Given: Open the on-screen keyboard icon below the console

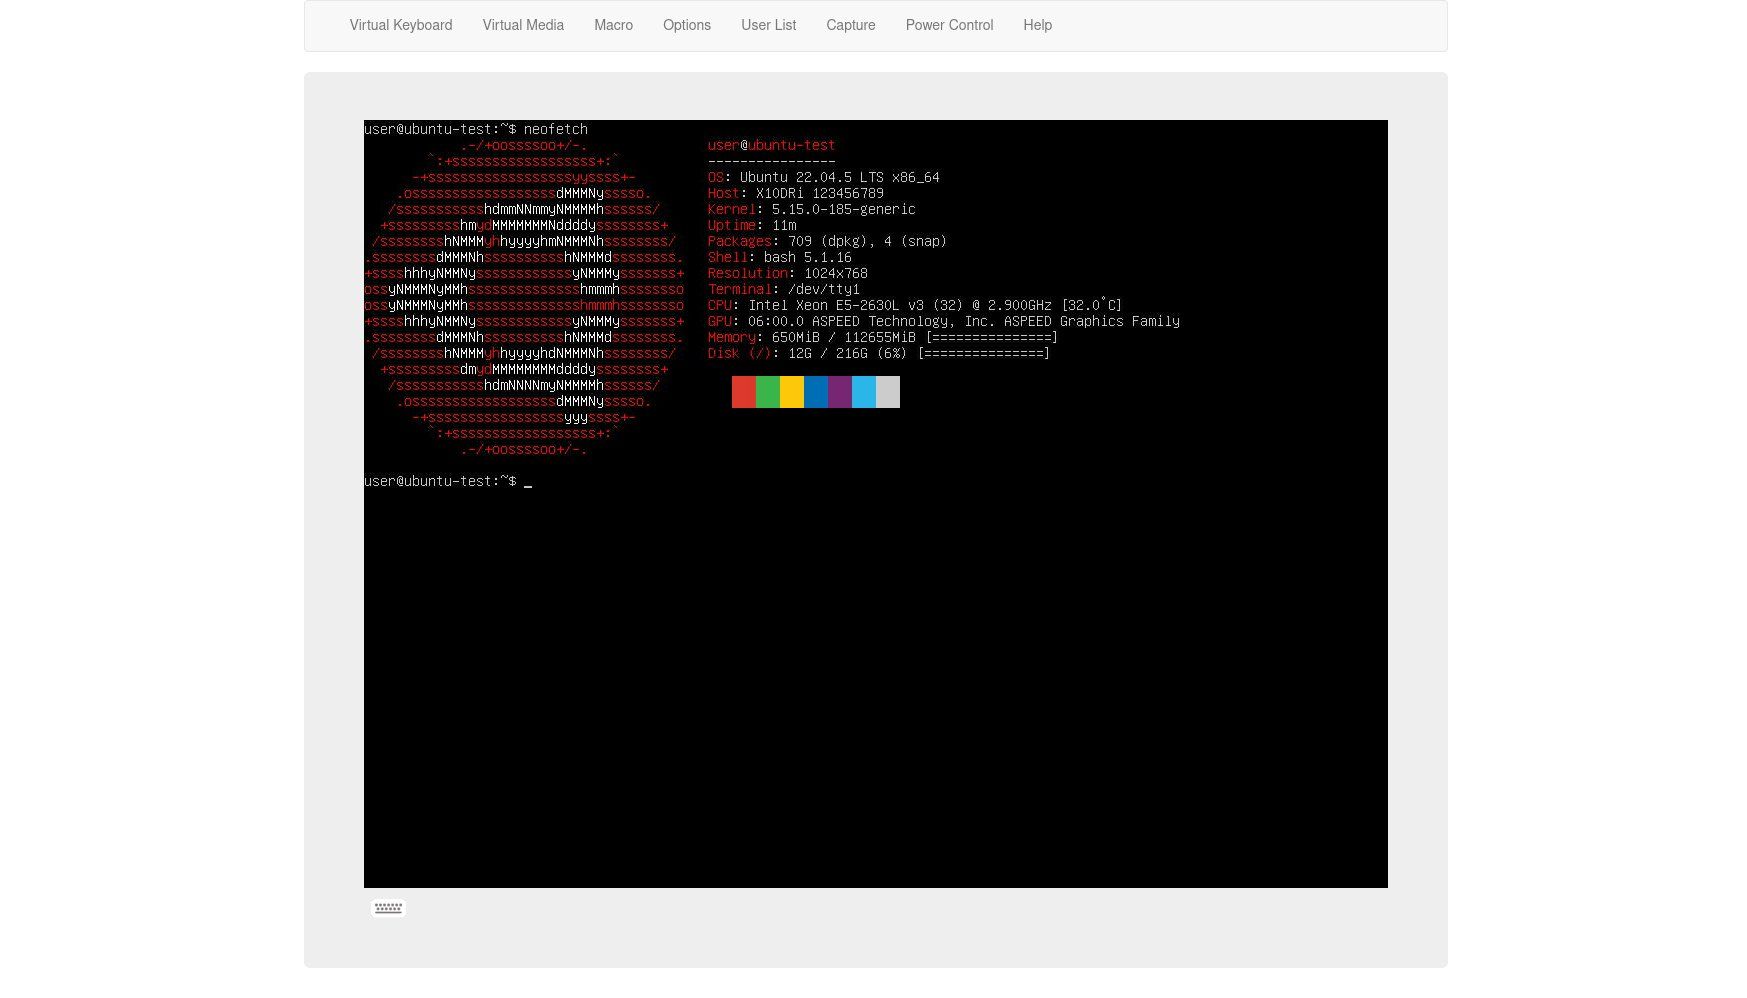Looking at the screenshot, I should click(388, 908).
